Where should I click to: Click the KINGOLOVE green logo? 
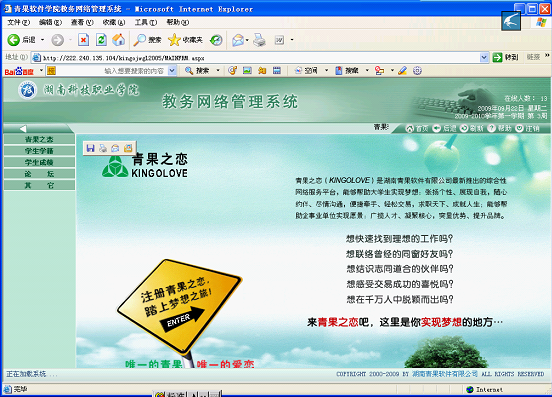115,166
